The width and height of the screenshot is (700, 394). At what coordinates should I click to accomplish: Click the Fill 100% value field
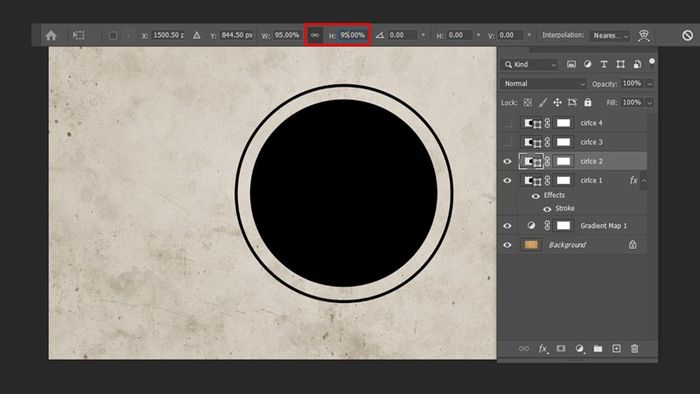(x=632, y=102)
